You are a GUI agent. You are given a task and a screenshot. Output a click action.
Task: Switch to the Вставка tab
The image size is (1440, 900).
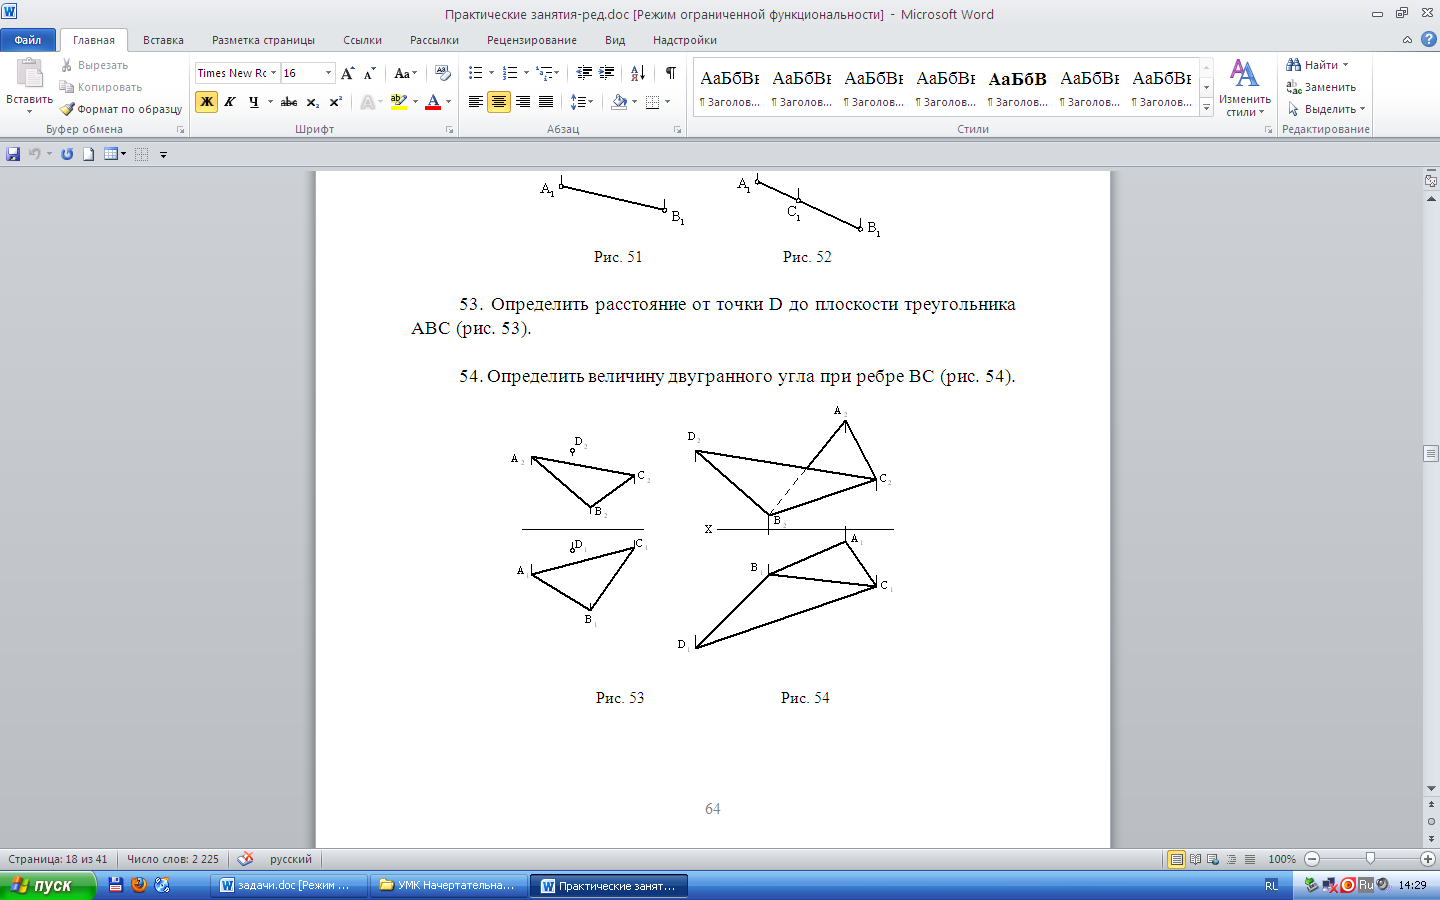pyautogui.click(x=163, y=40)
